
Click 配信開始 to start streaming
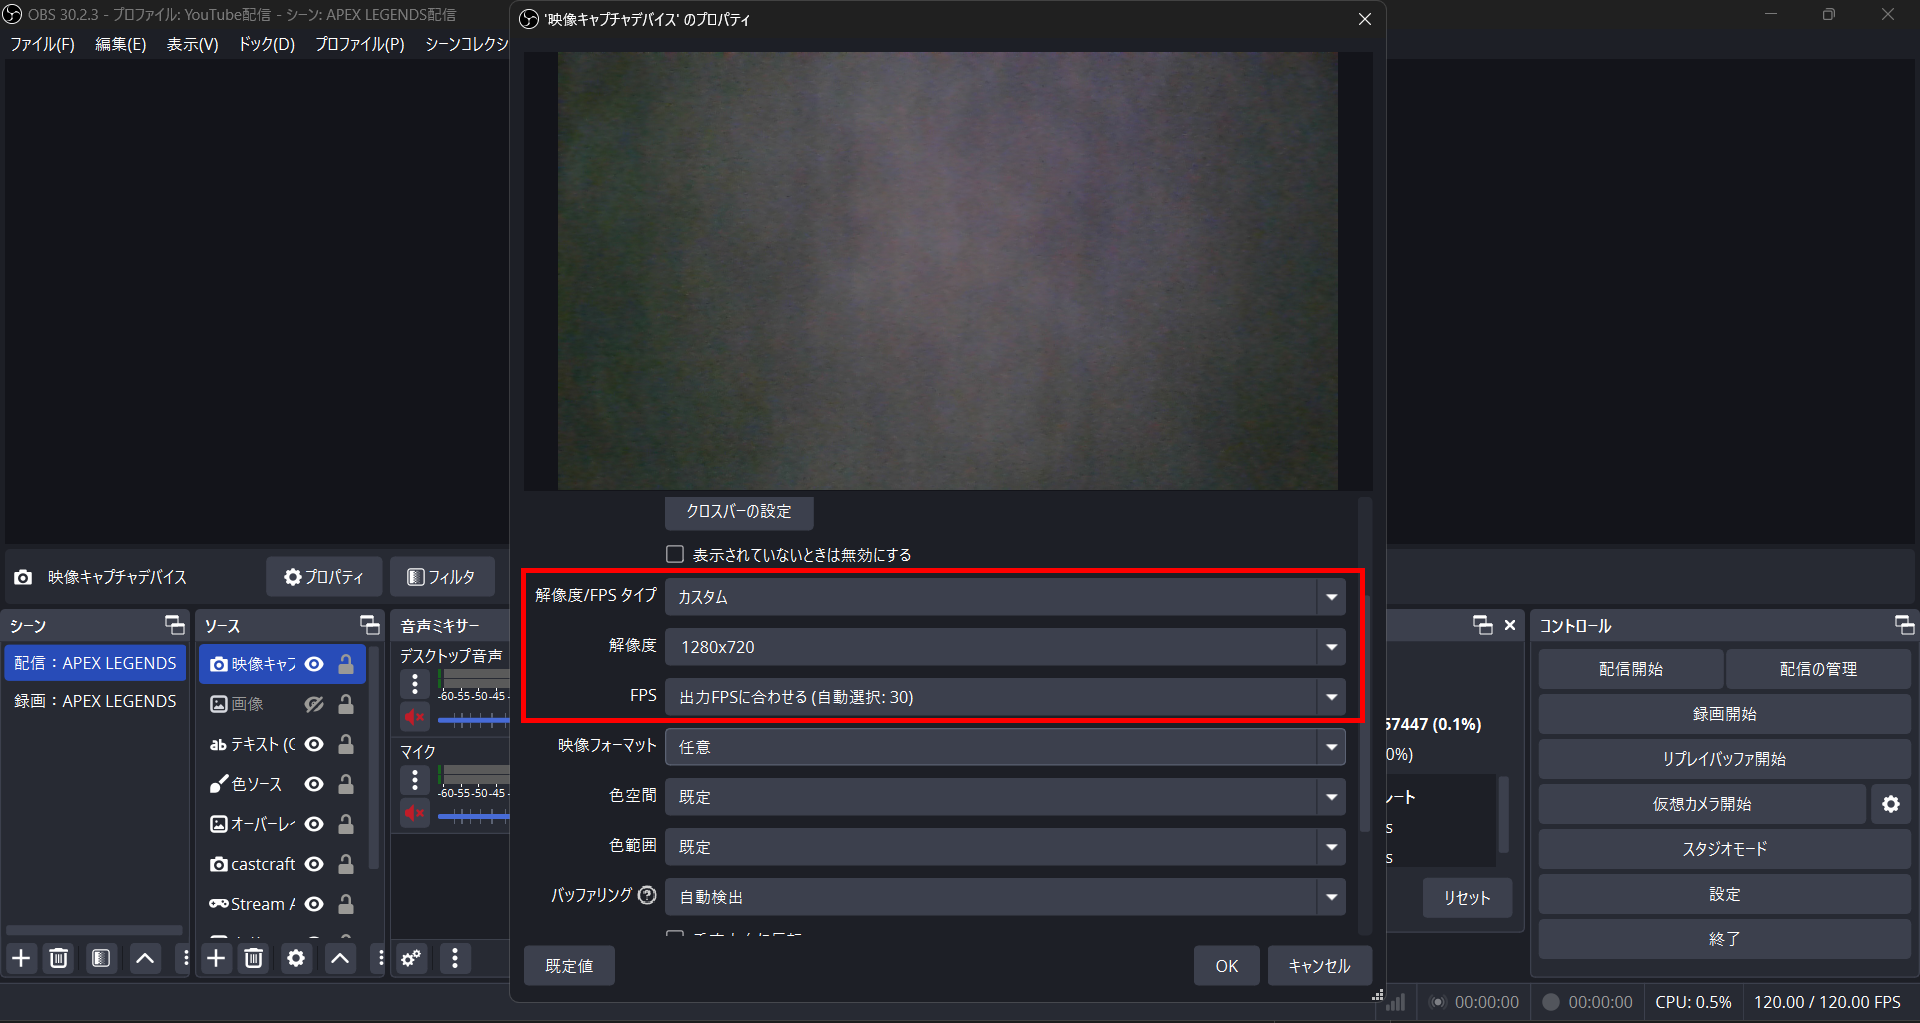pyautogui.click(x=1631, y=669)
